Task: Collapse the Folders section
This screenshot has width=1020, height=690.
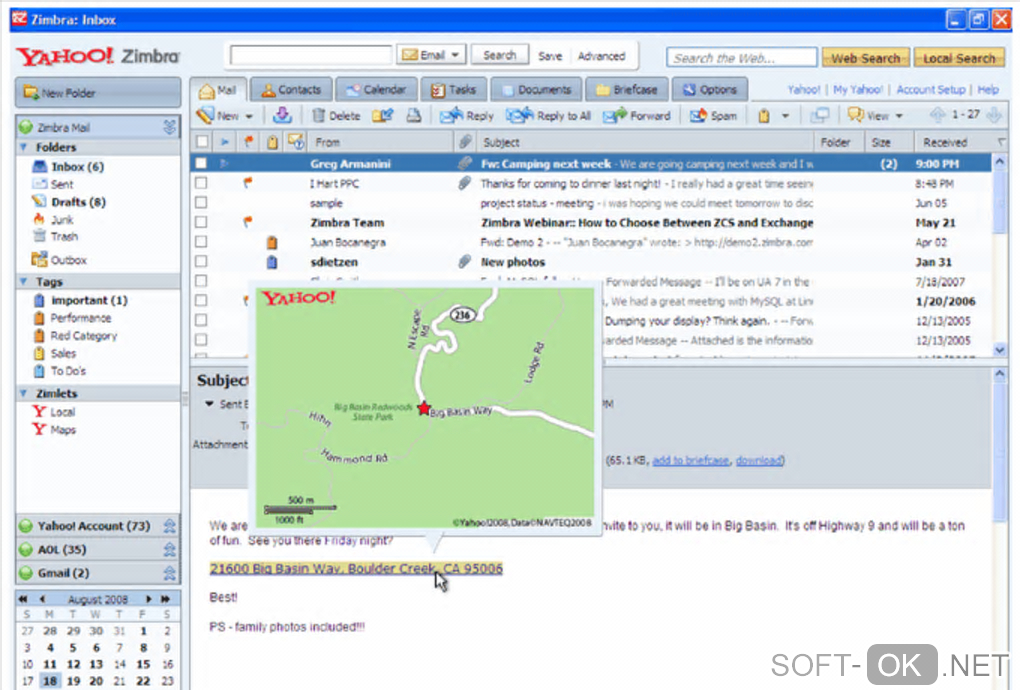Action: click(x=24, y=147)
